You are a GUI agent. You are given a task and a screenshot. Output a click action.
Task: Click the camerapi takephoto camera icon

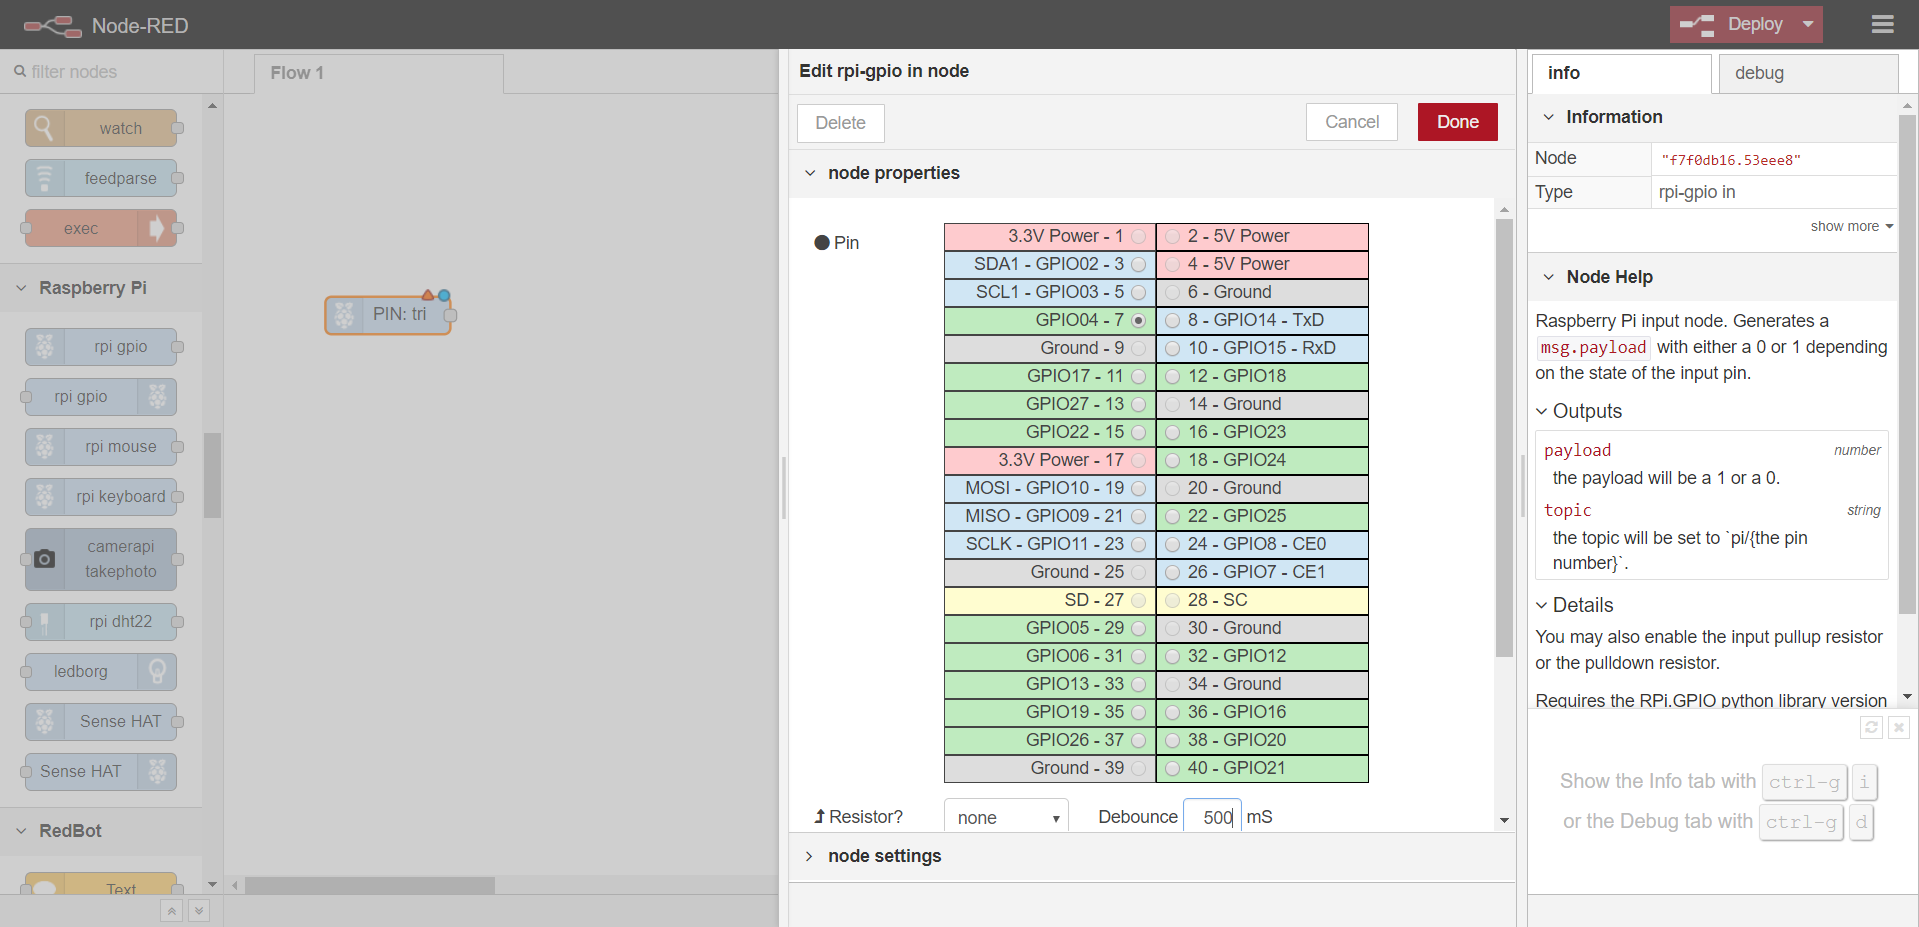click(44, 559)
